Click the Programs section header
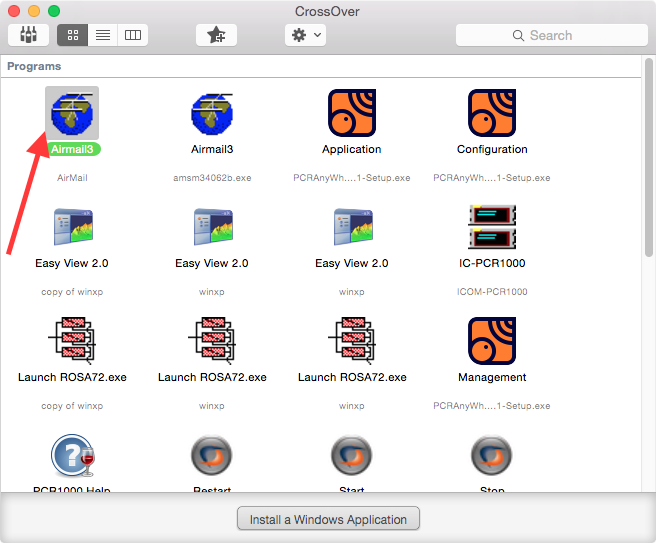656x543 pixels. [34, 66]
